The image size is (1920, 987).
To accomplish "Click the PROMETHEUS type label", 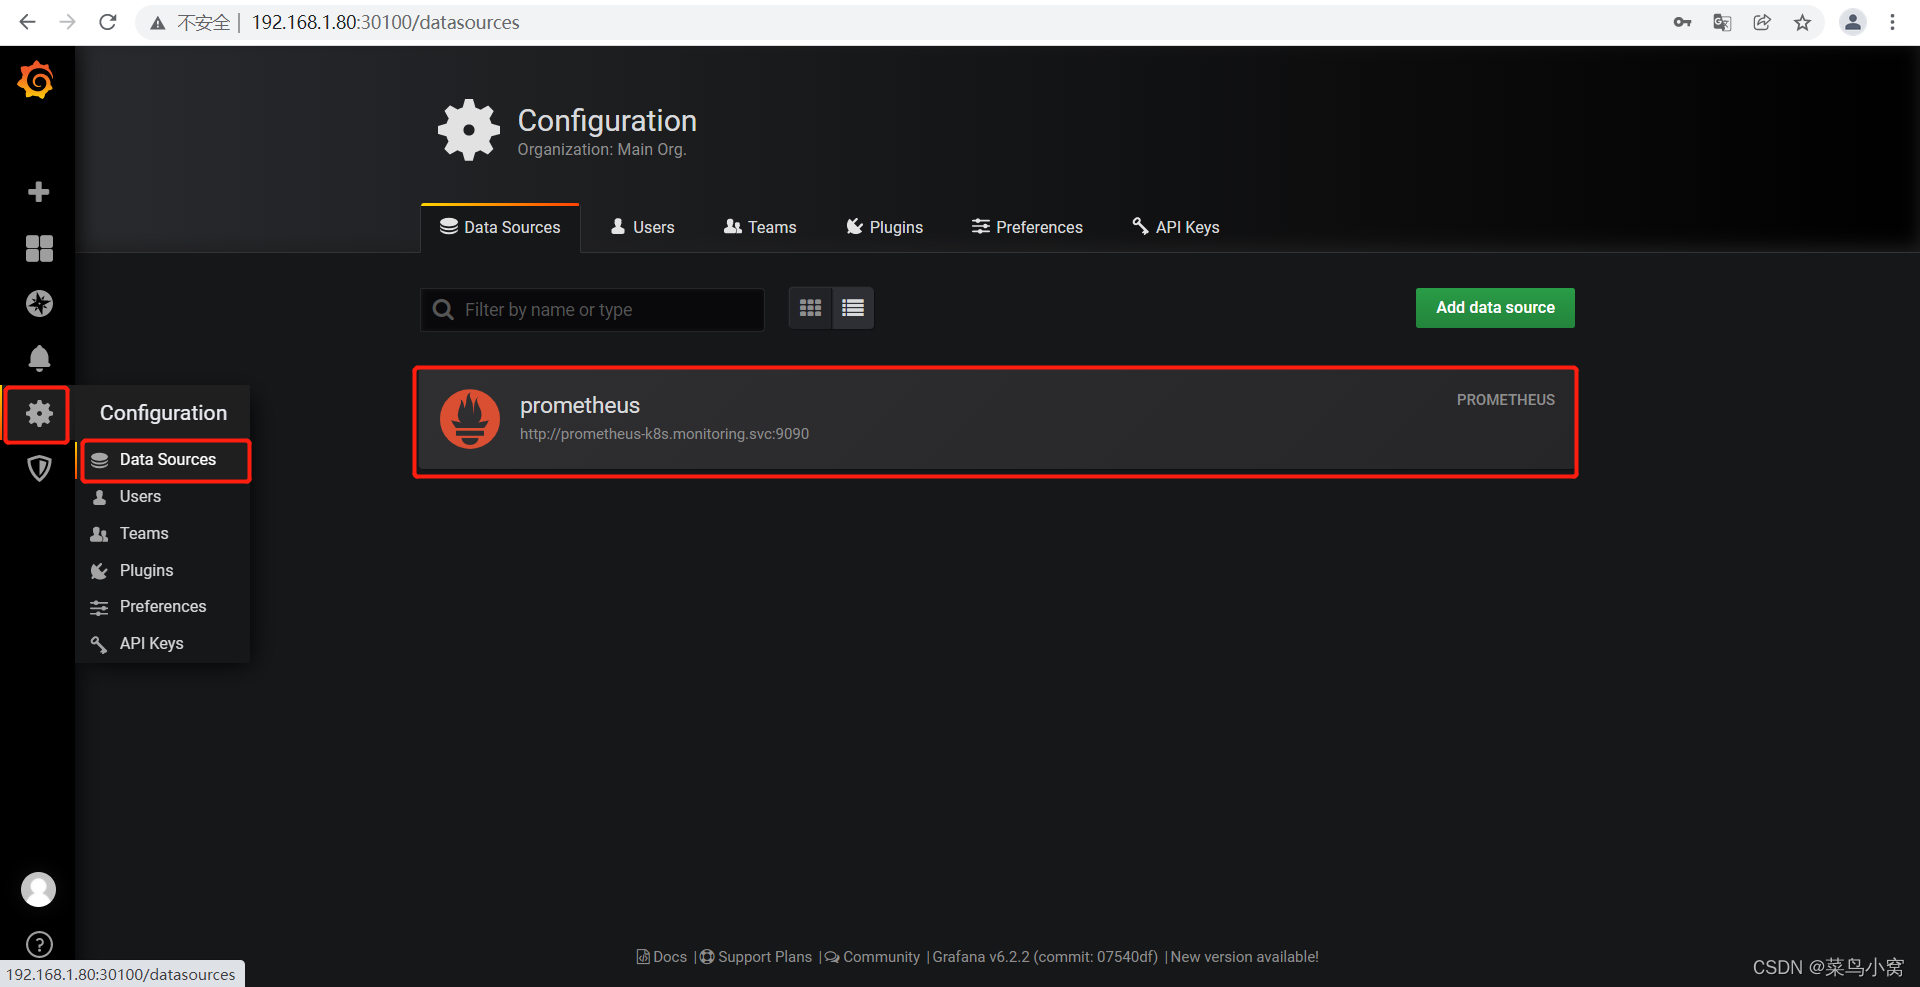I will click(1505, 400).
